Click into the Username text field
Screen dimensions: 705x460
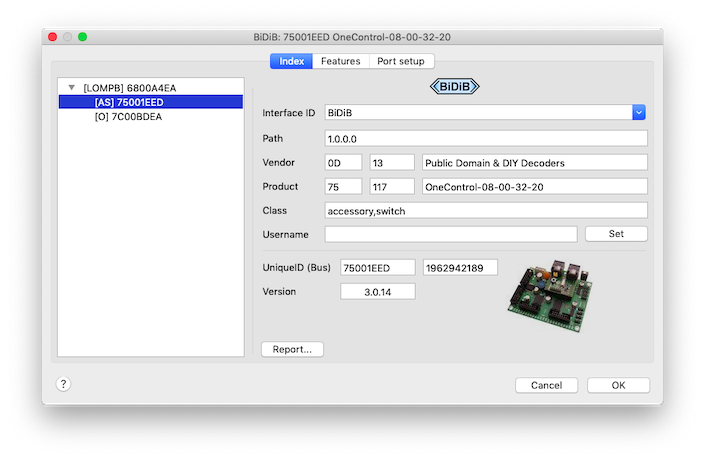point(450,234)
